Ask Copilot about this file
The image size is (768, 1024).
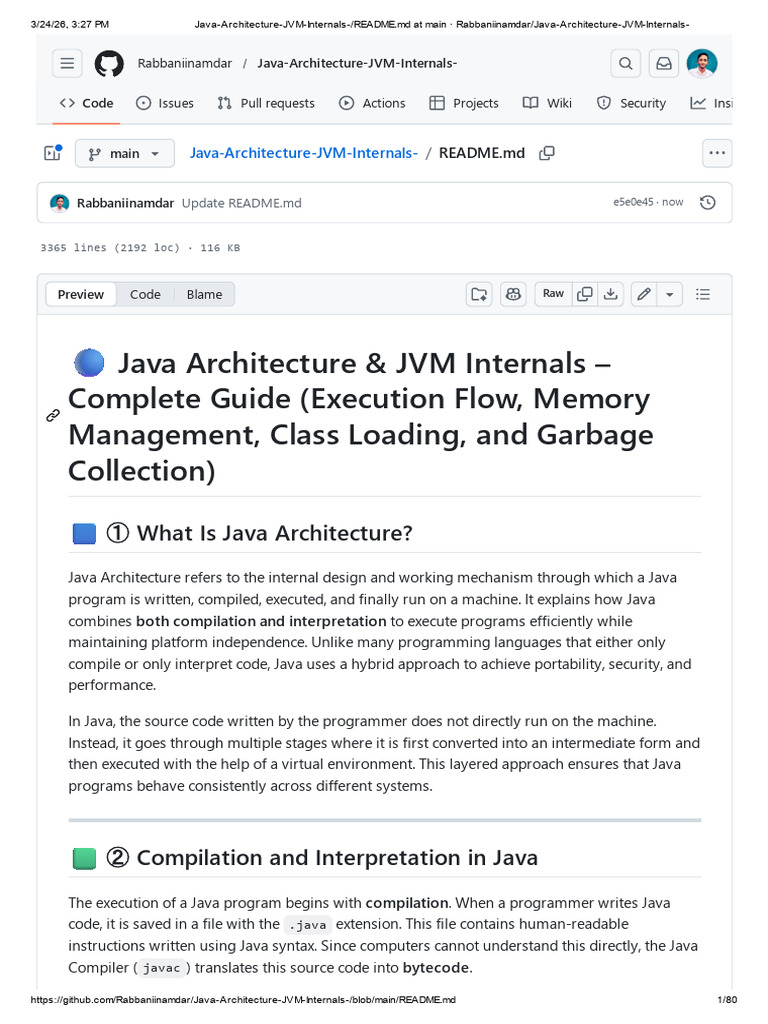tap(513, 294)
